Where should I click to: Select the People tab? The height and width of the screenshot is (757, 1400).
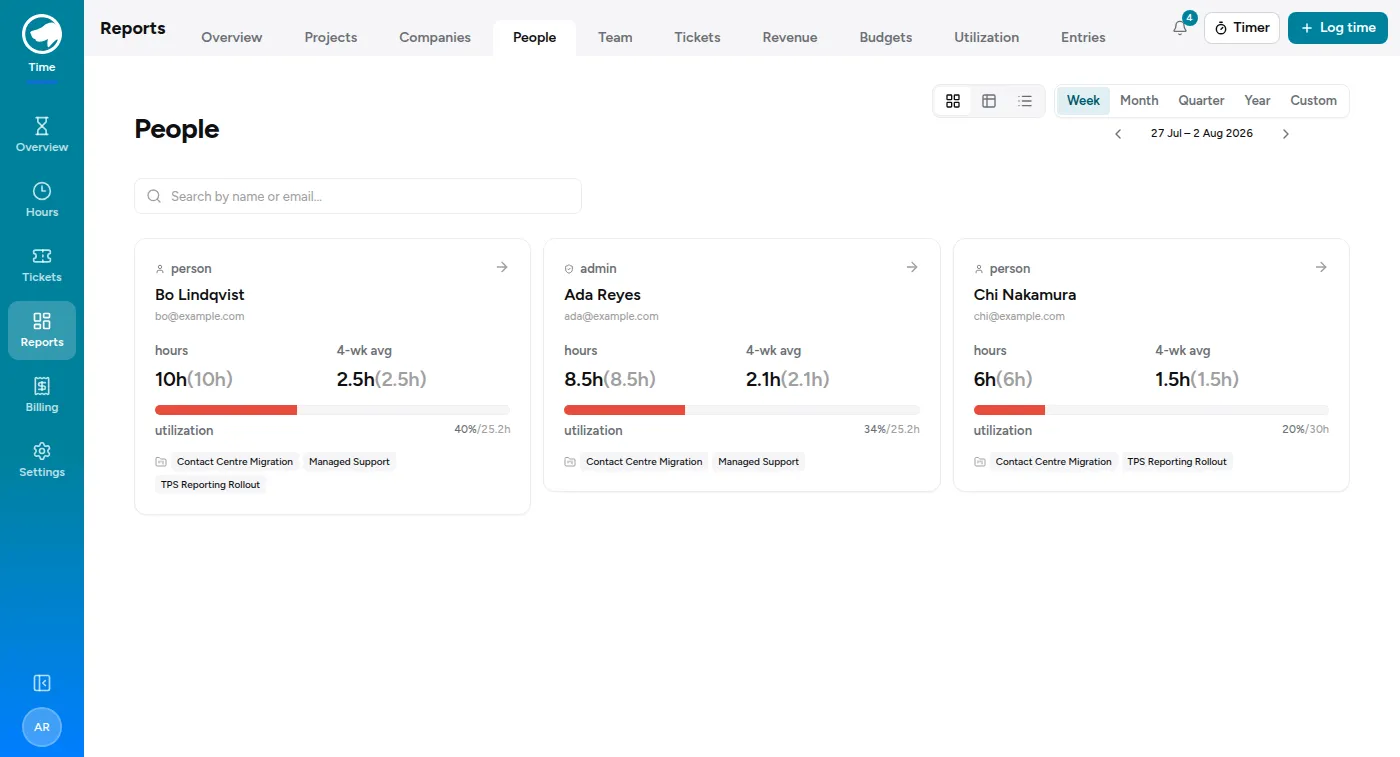[534, 38]
